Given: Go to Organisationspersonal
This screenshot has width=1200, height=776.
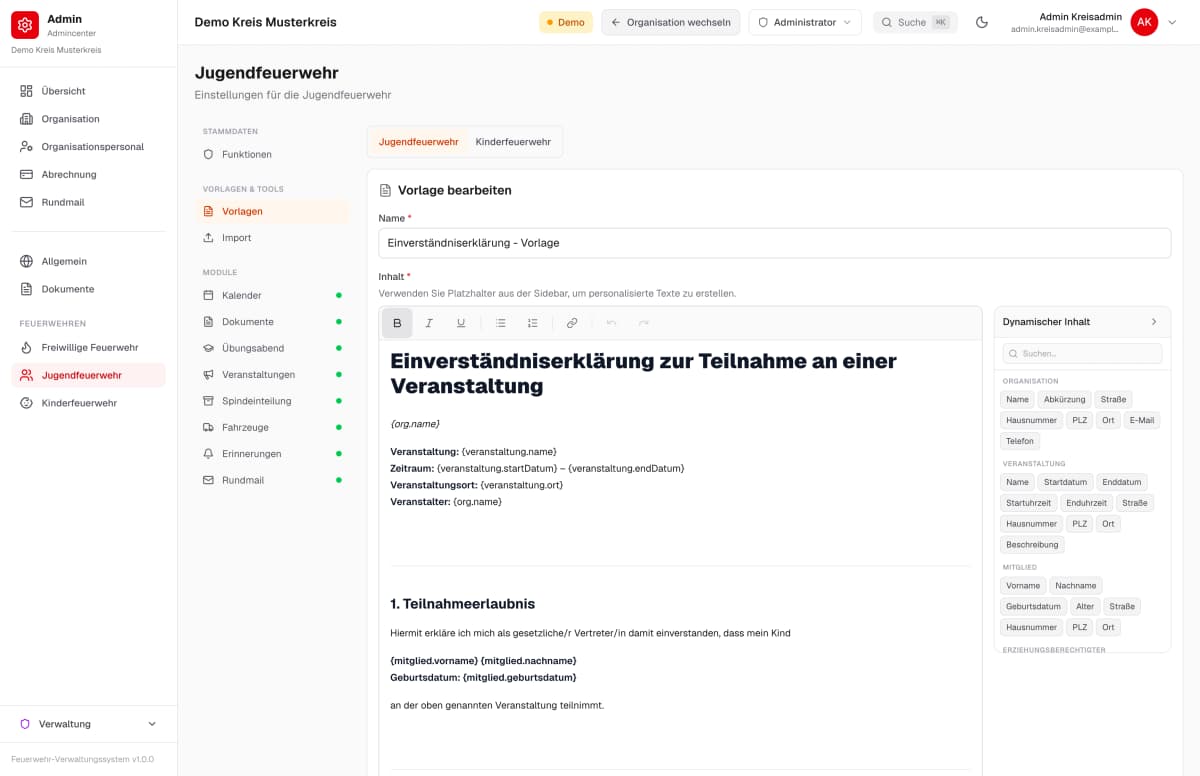Looking at the screenshot, I should (88, 147).
